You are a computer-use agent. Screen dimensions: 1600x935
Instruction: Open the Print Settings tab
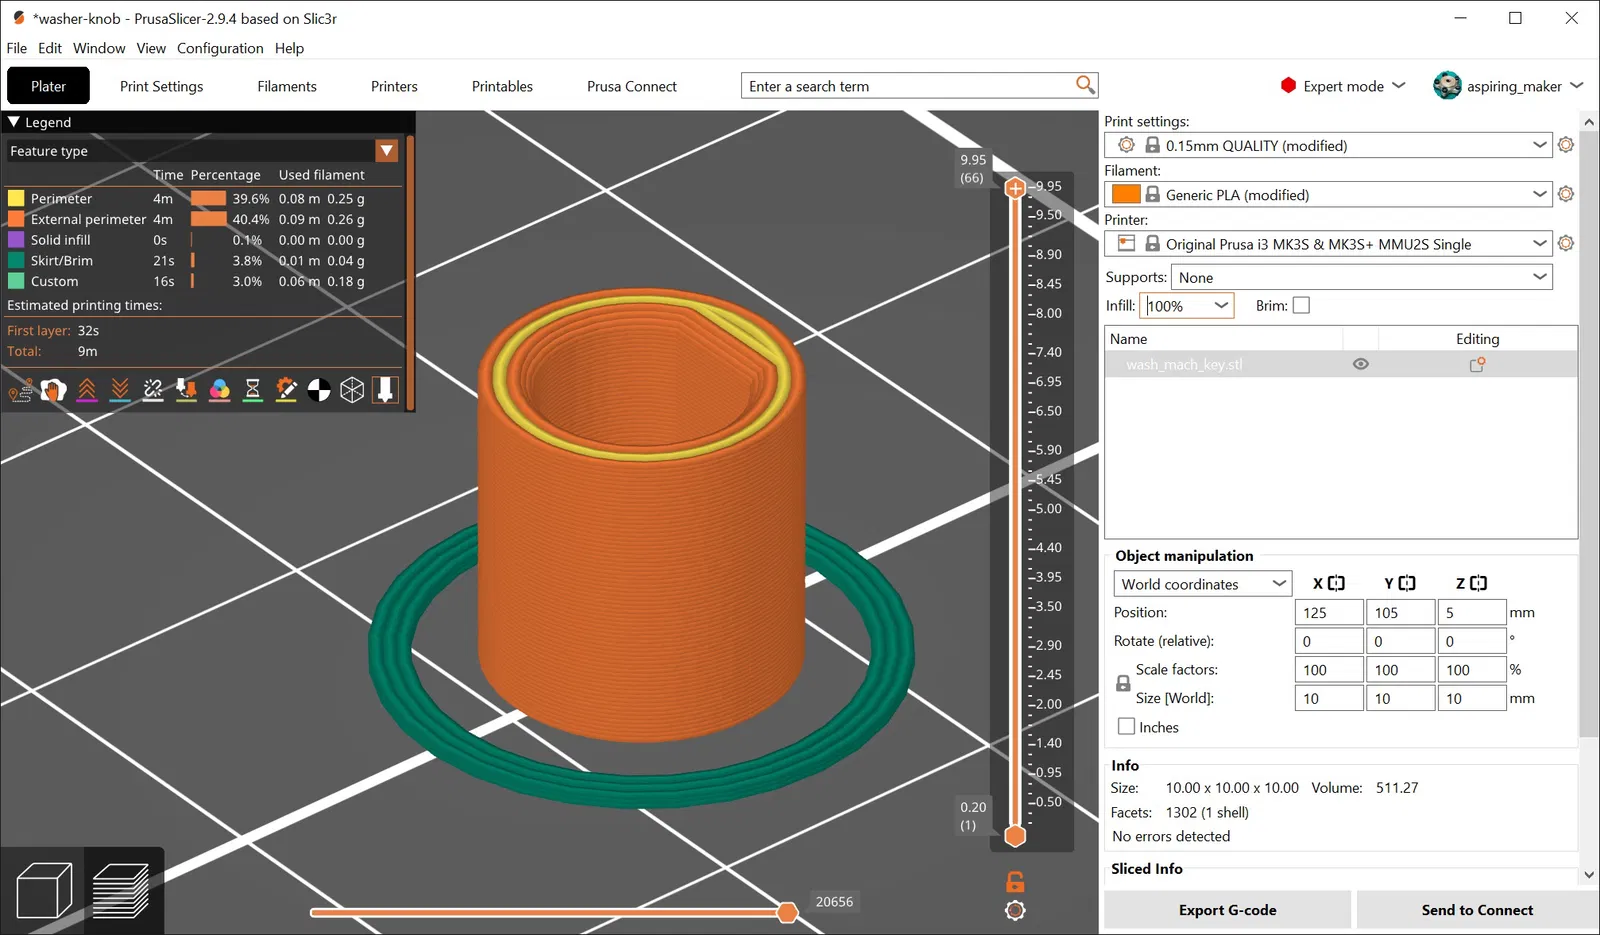pos(161,86)
